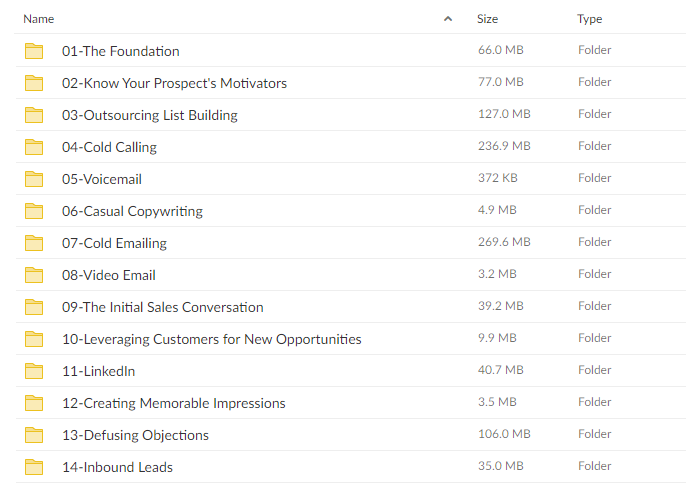Sort files by the Type column header

(589, 19)
